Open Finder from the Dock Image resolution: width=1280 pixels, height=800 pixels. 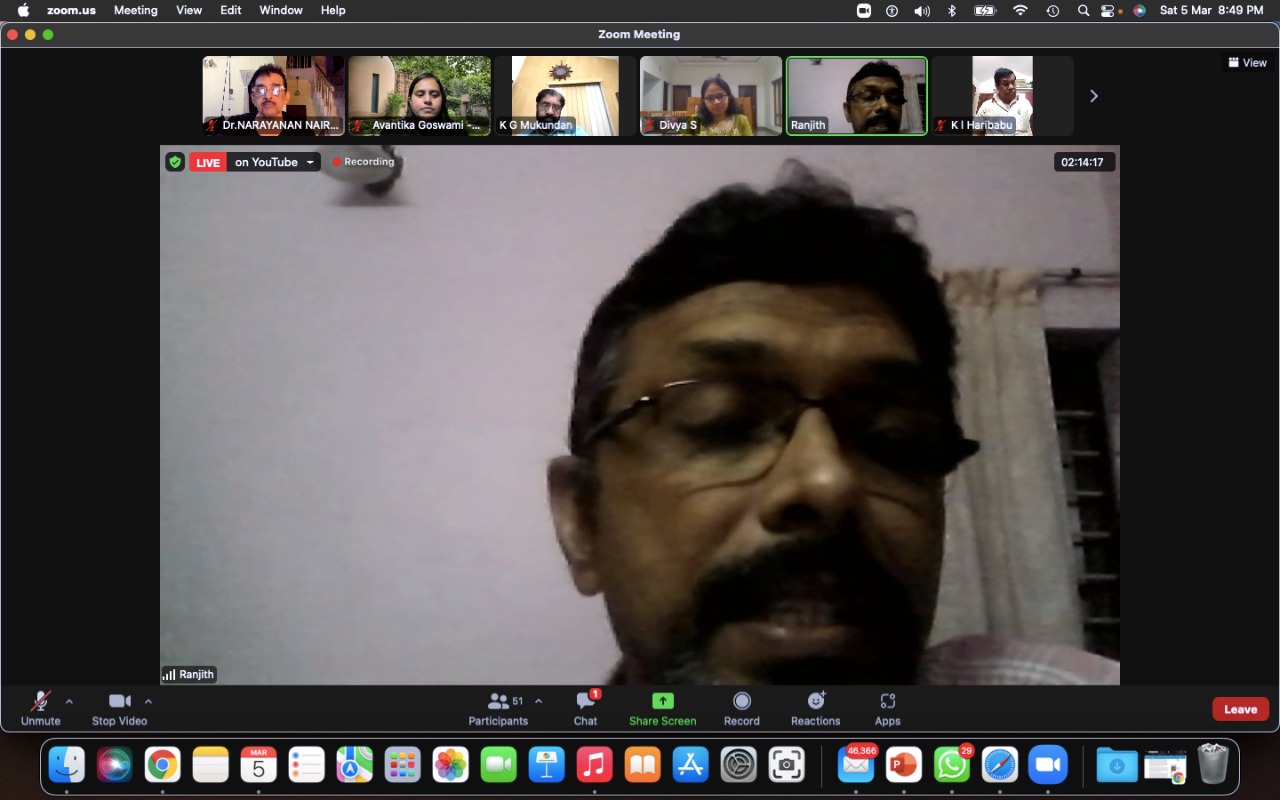tap(67, 765)
